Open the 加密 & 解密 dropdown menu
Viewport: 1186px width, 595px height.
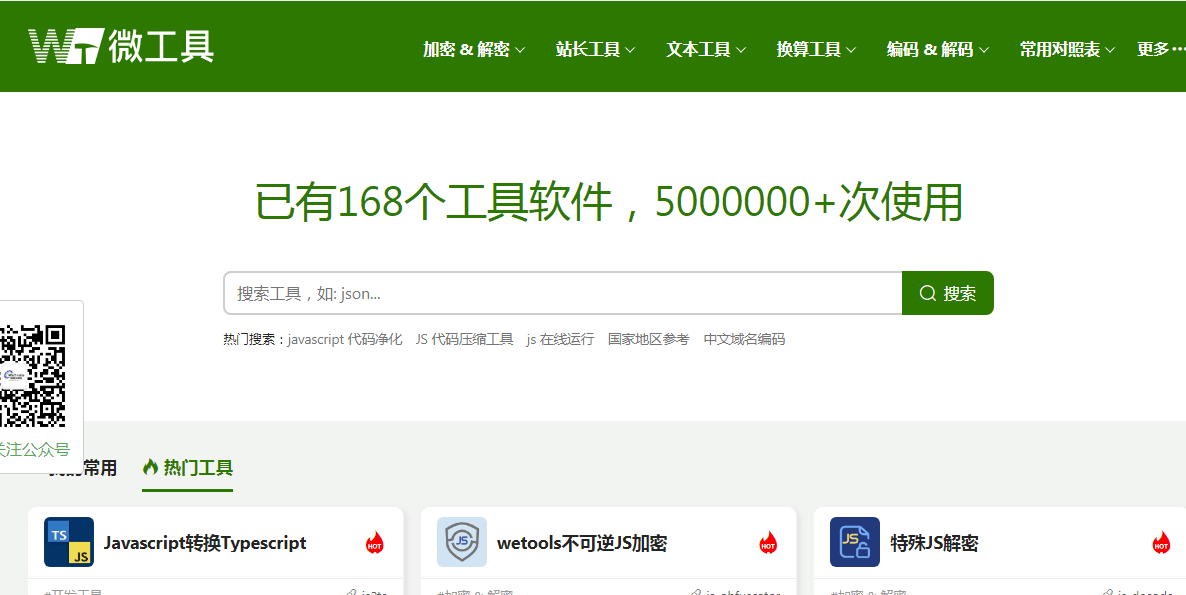coord(471,48)
